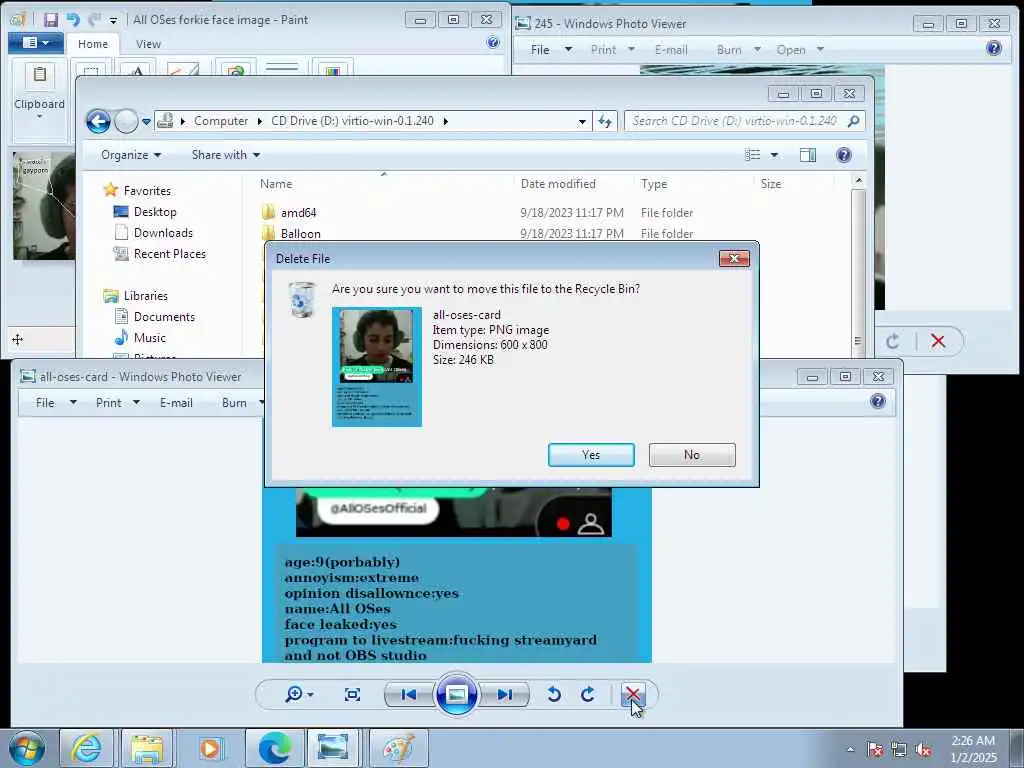The image size is (1024, 768).
Task: Toggle the preview pane in Explorer
Action: coord(808,155)
